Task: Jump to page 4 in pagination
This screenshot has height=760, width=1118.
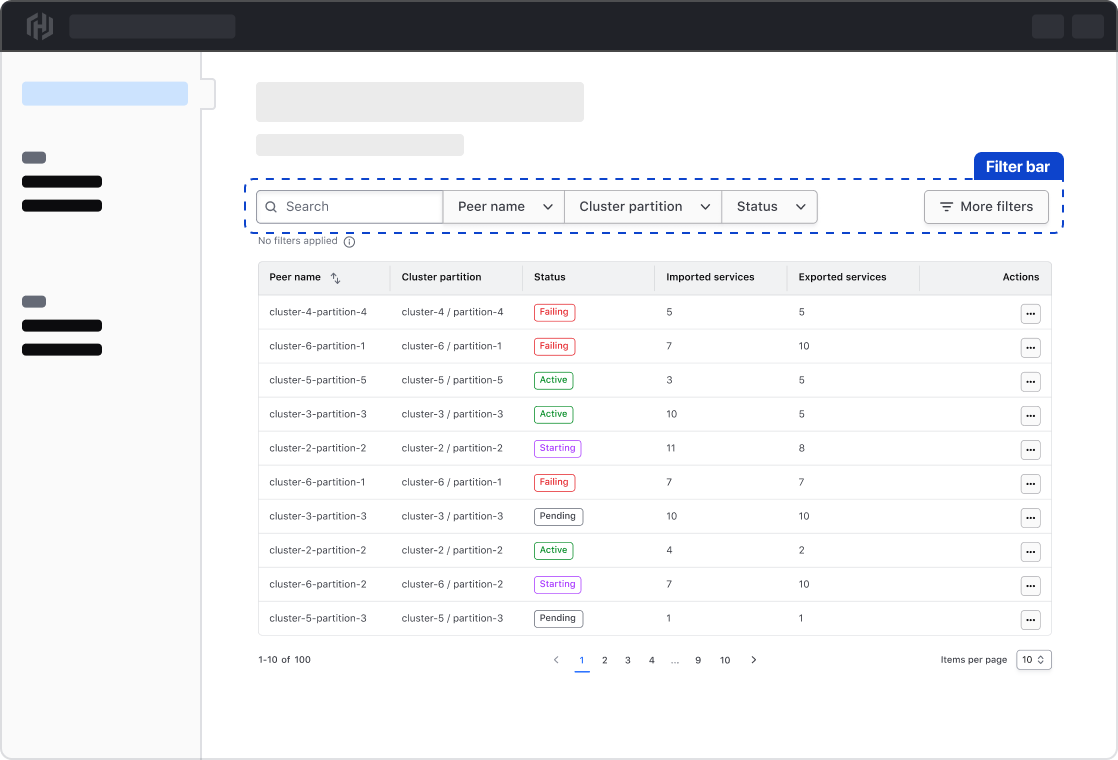Action: 651,660
